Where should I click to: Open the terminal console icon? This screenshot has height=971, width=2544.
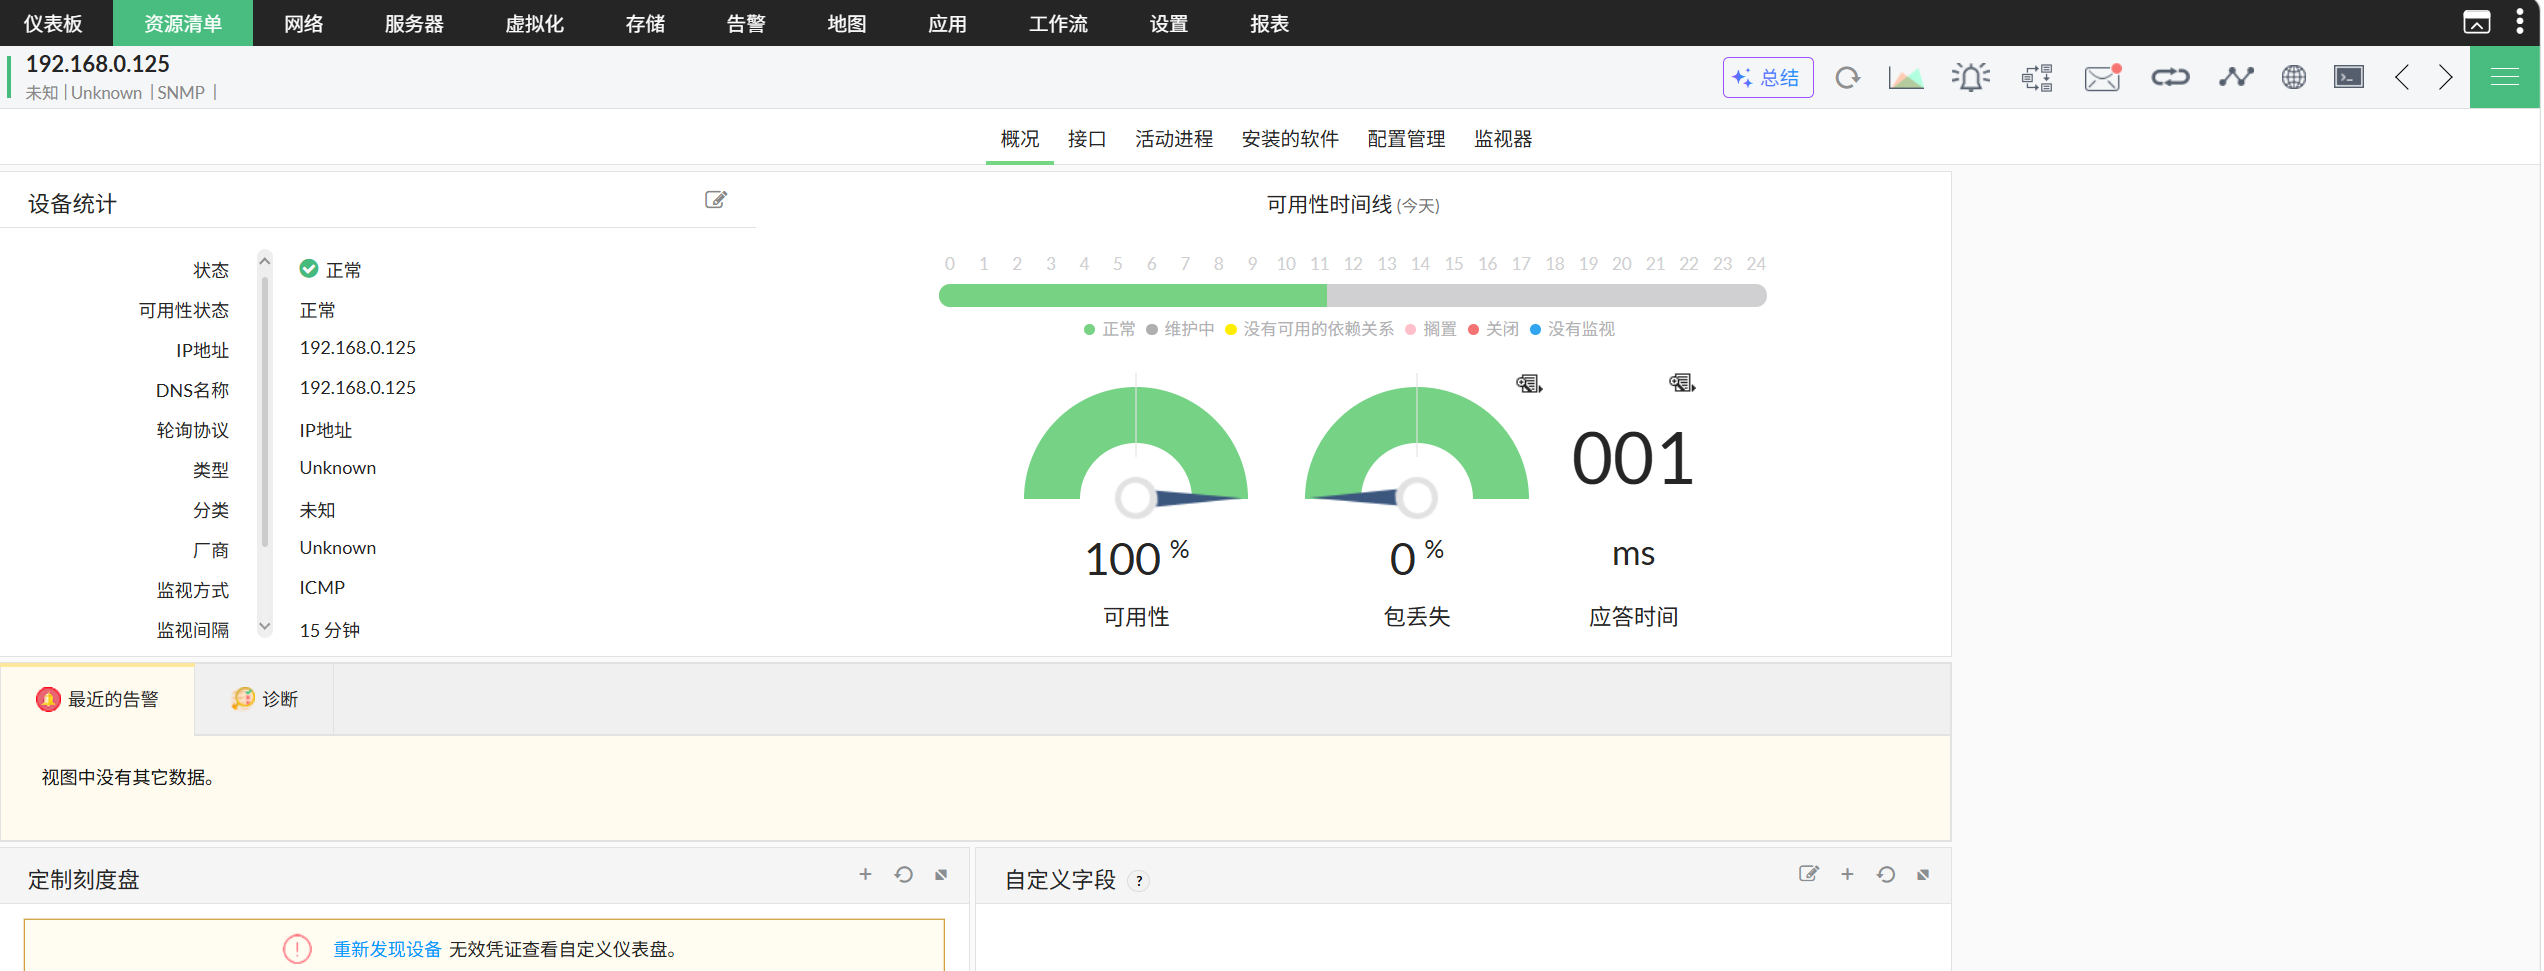point(2348,77)
